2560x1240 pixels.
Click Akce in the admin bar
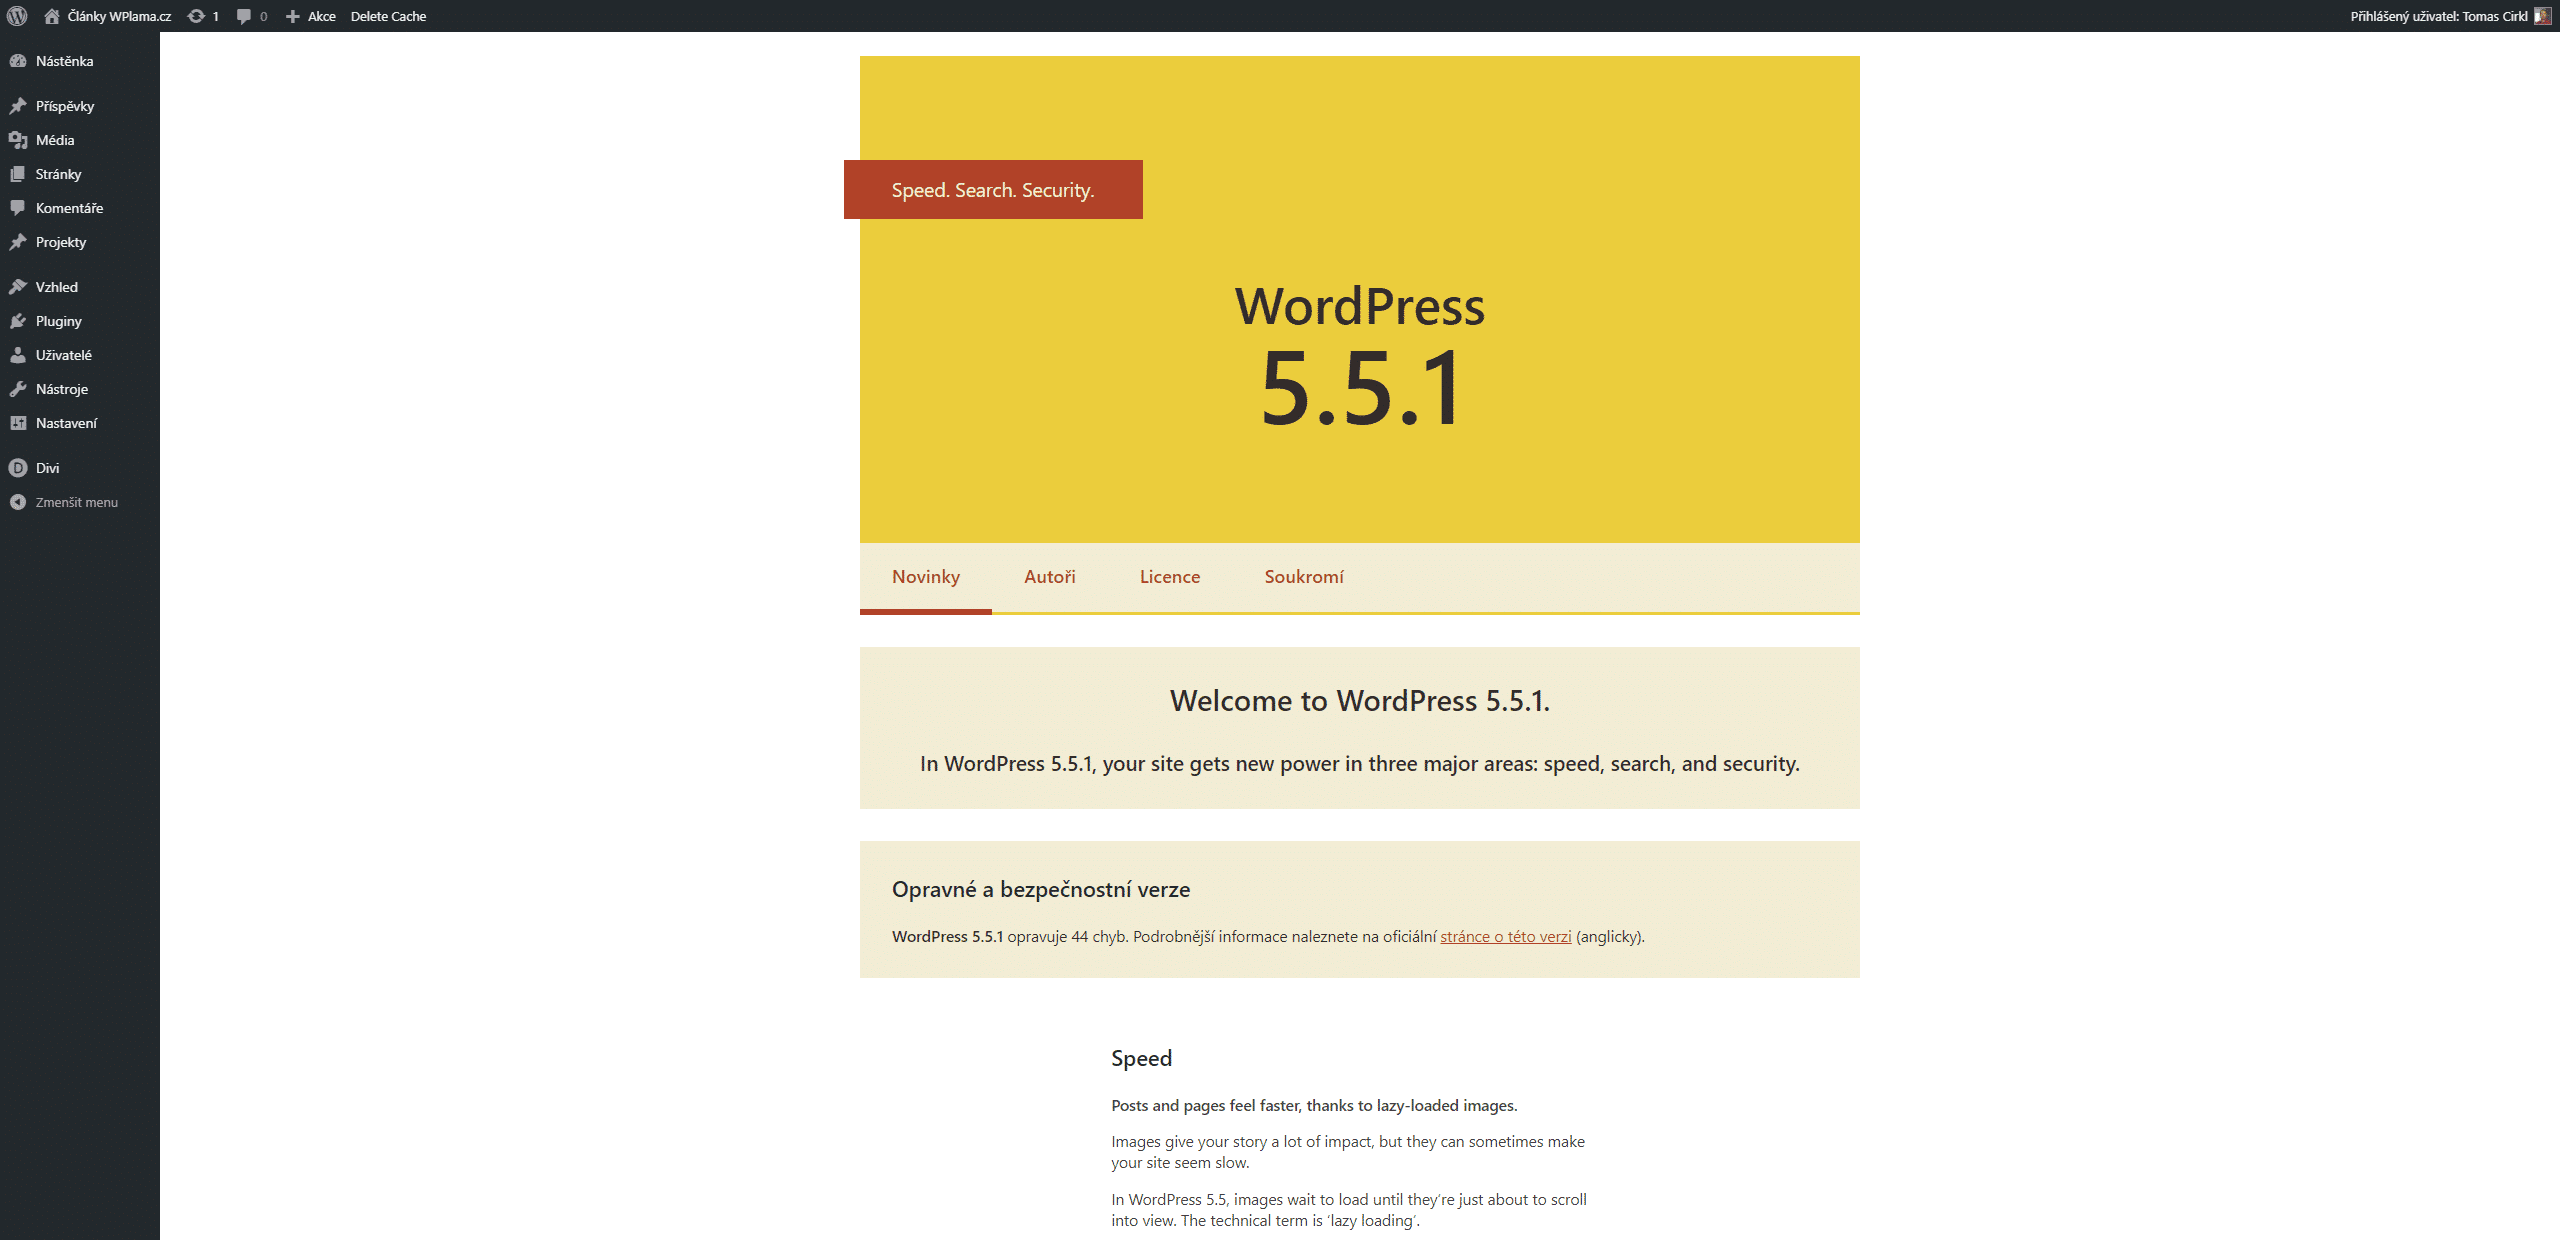[322, 16]
